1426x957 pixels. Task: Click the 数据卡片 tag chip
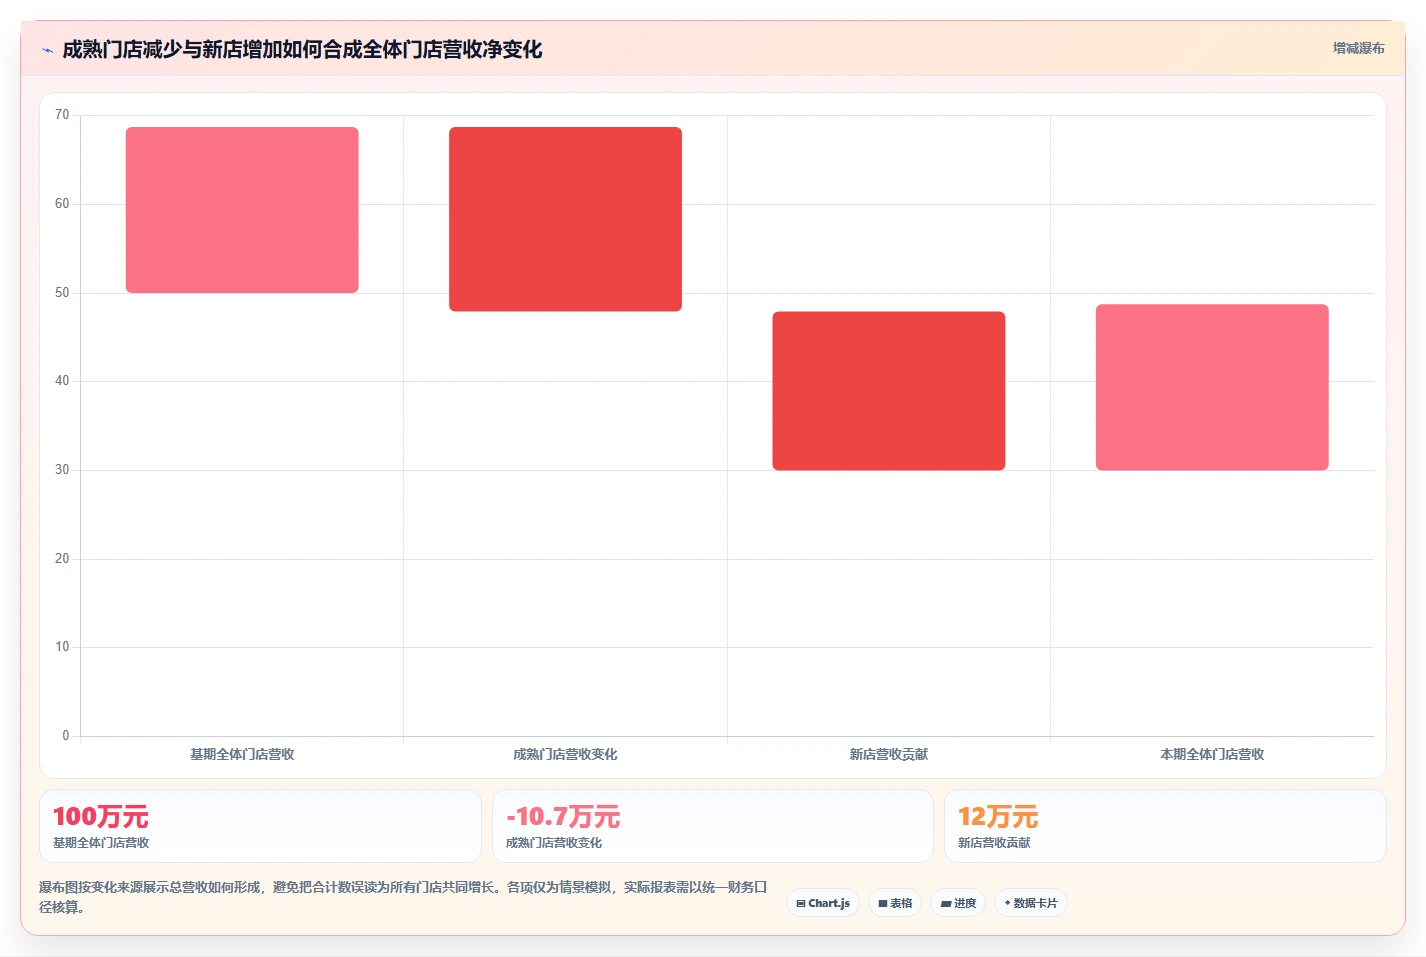coord(1031,903)
